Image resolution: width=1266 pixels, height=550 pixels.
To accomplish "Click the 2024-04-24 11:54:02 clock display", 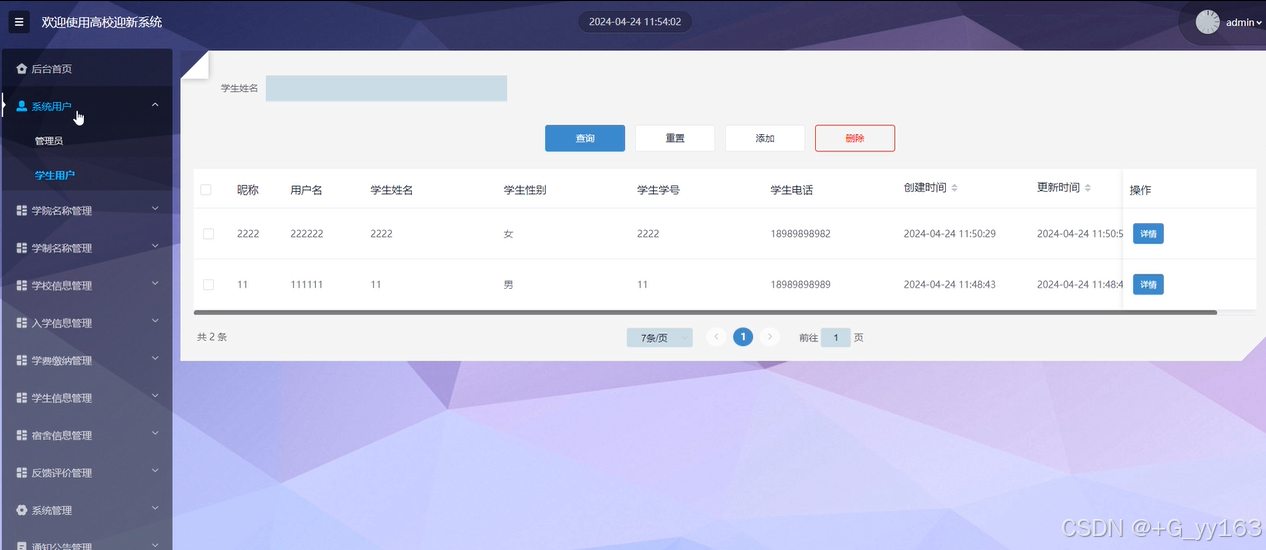I will coord(635,21).
